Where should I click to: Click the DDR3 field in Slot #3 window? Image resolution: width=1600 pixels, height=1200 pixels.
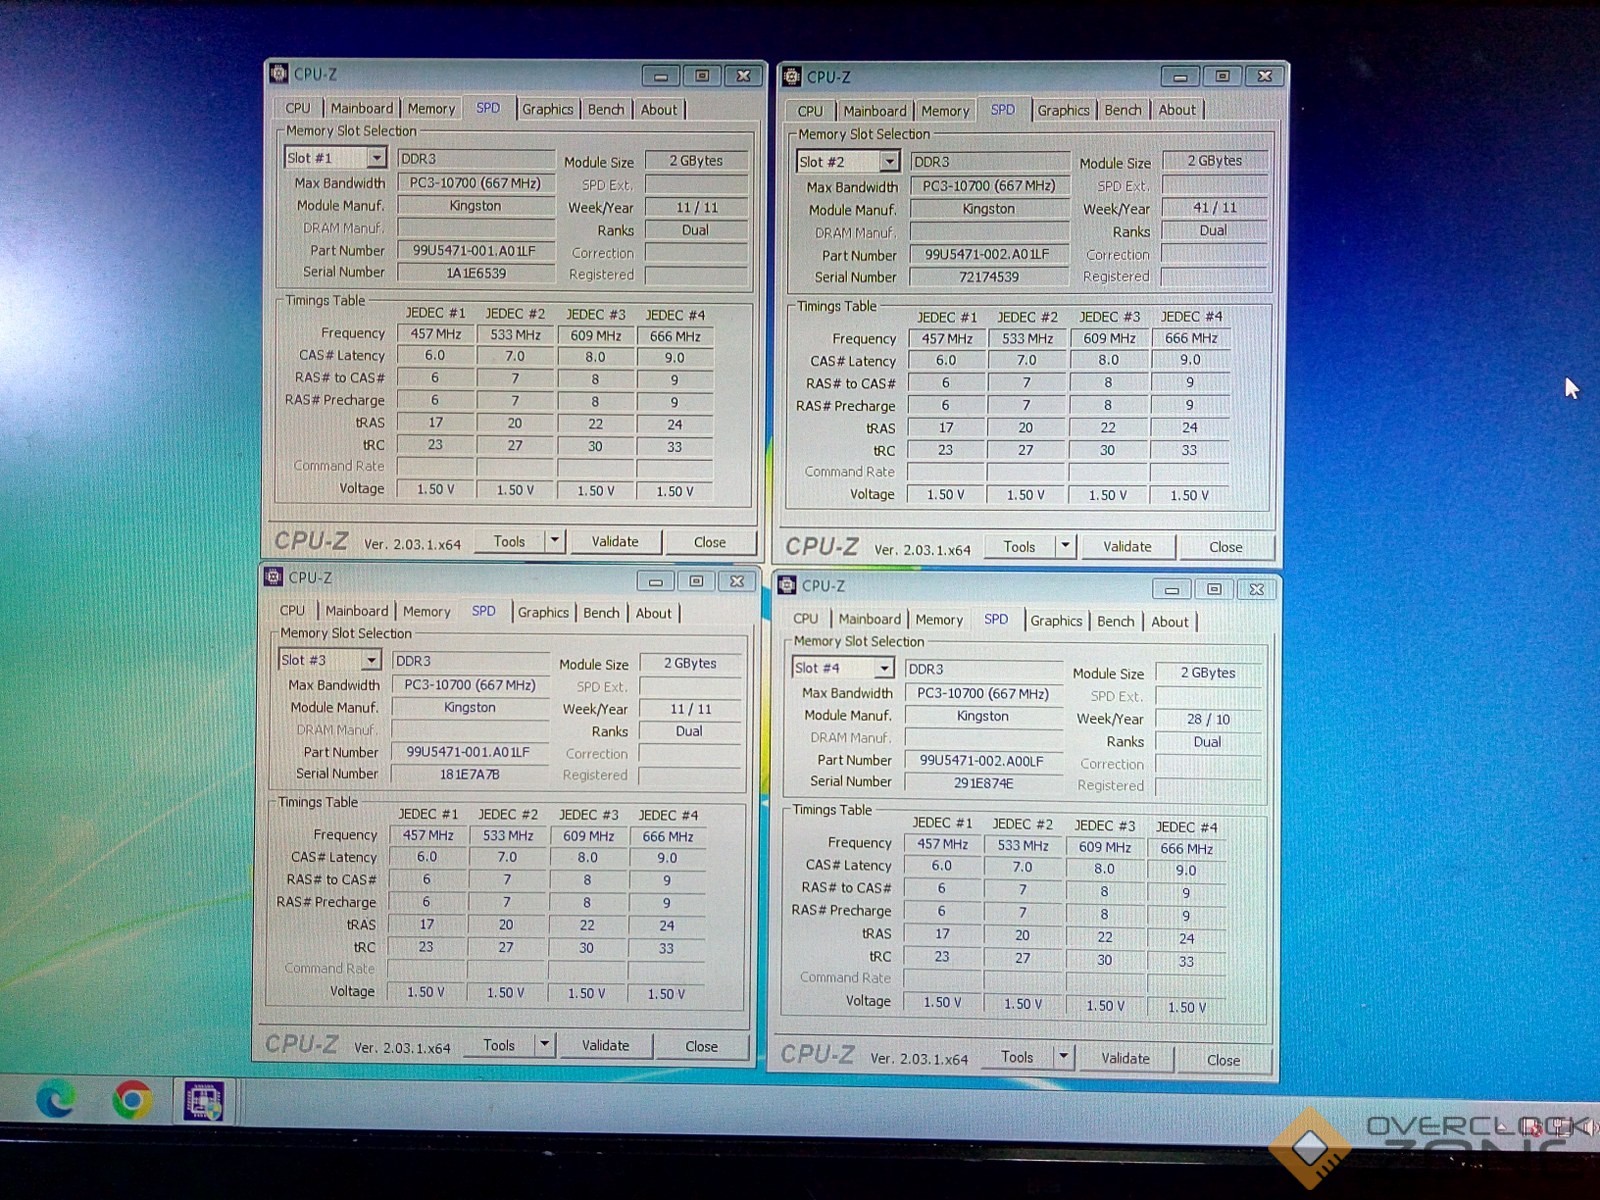(x=470, y=661)
